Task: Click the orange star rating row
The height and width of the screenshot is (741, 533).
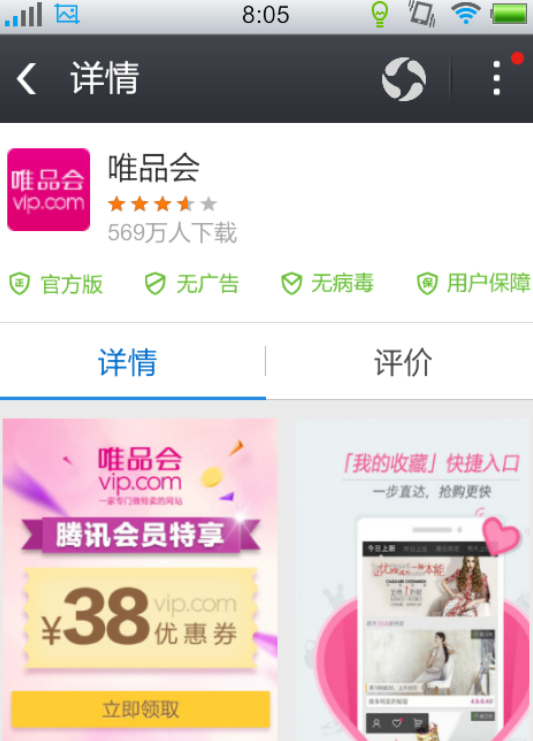Action: 163,204
